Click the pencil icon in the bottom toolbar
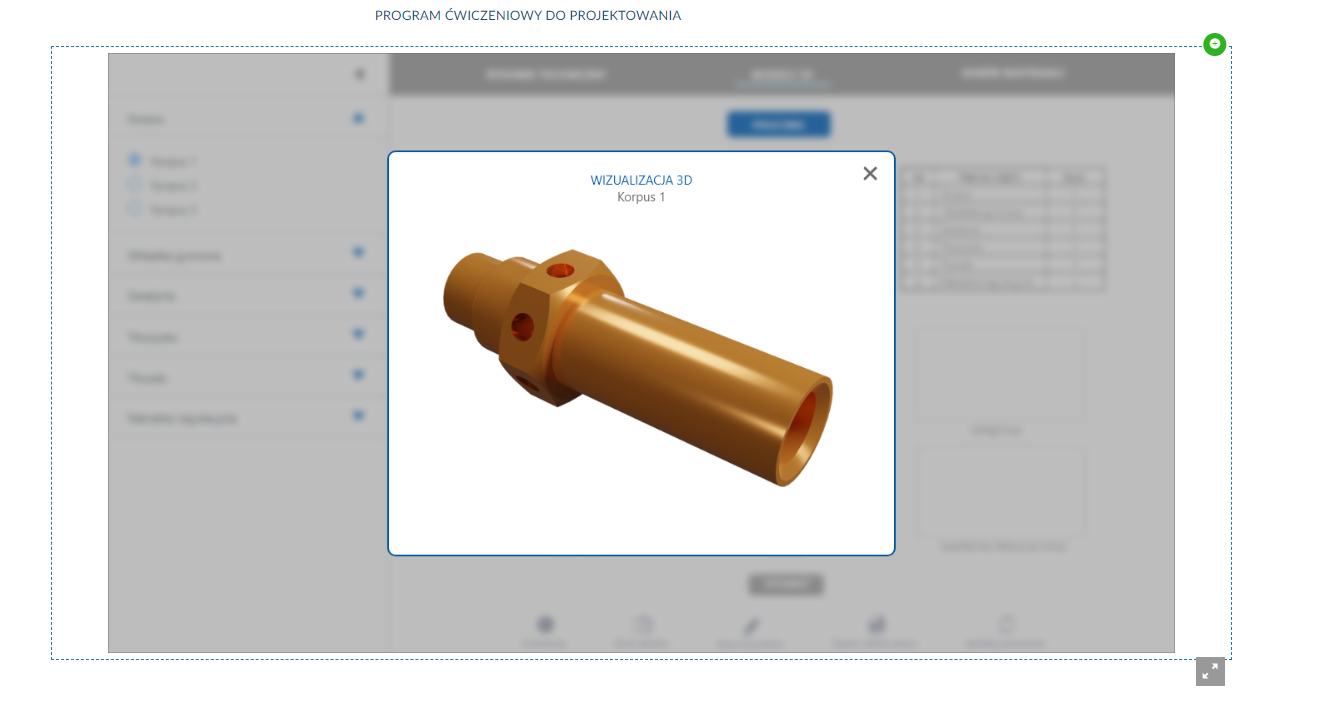Screen dimensions: 1327x706 pos(751,626)
